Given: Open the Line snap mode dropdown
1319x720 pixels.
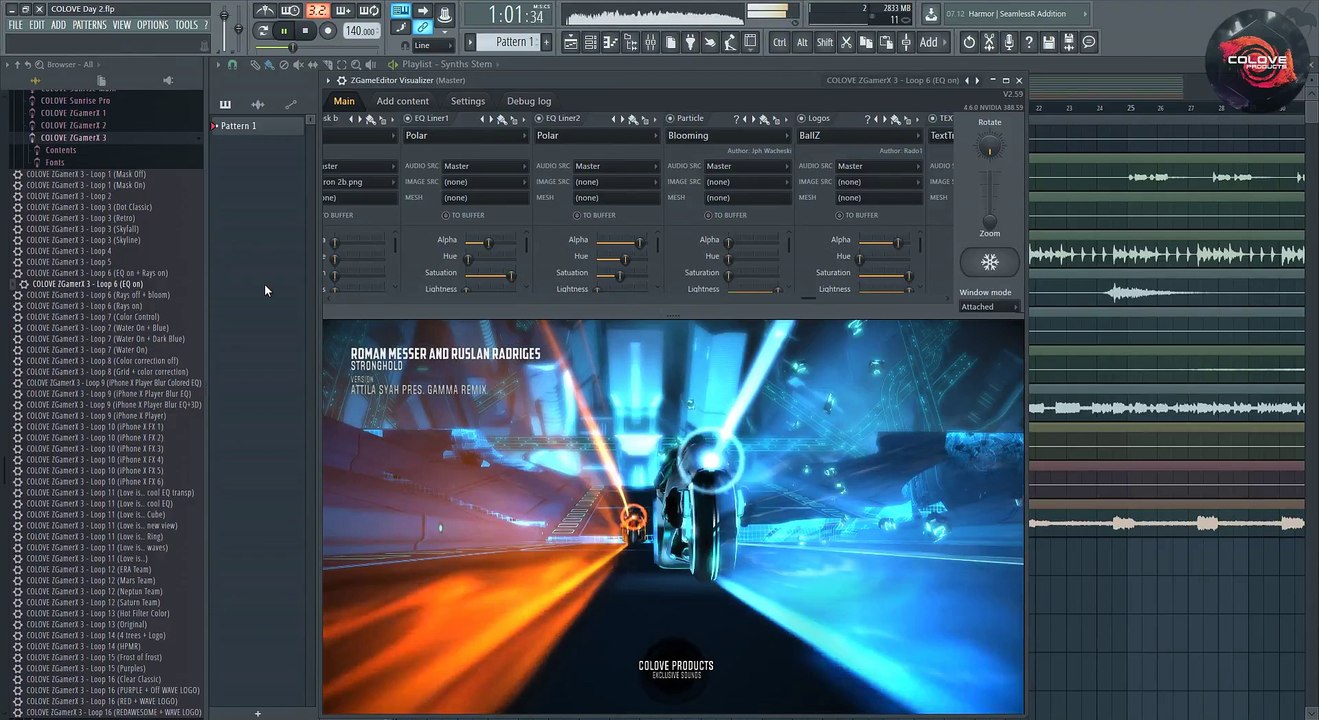Looking at the screenshot, I should [x=433, y=45].
